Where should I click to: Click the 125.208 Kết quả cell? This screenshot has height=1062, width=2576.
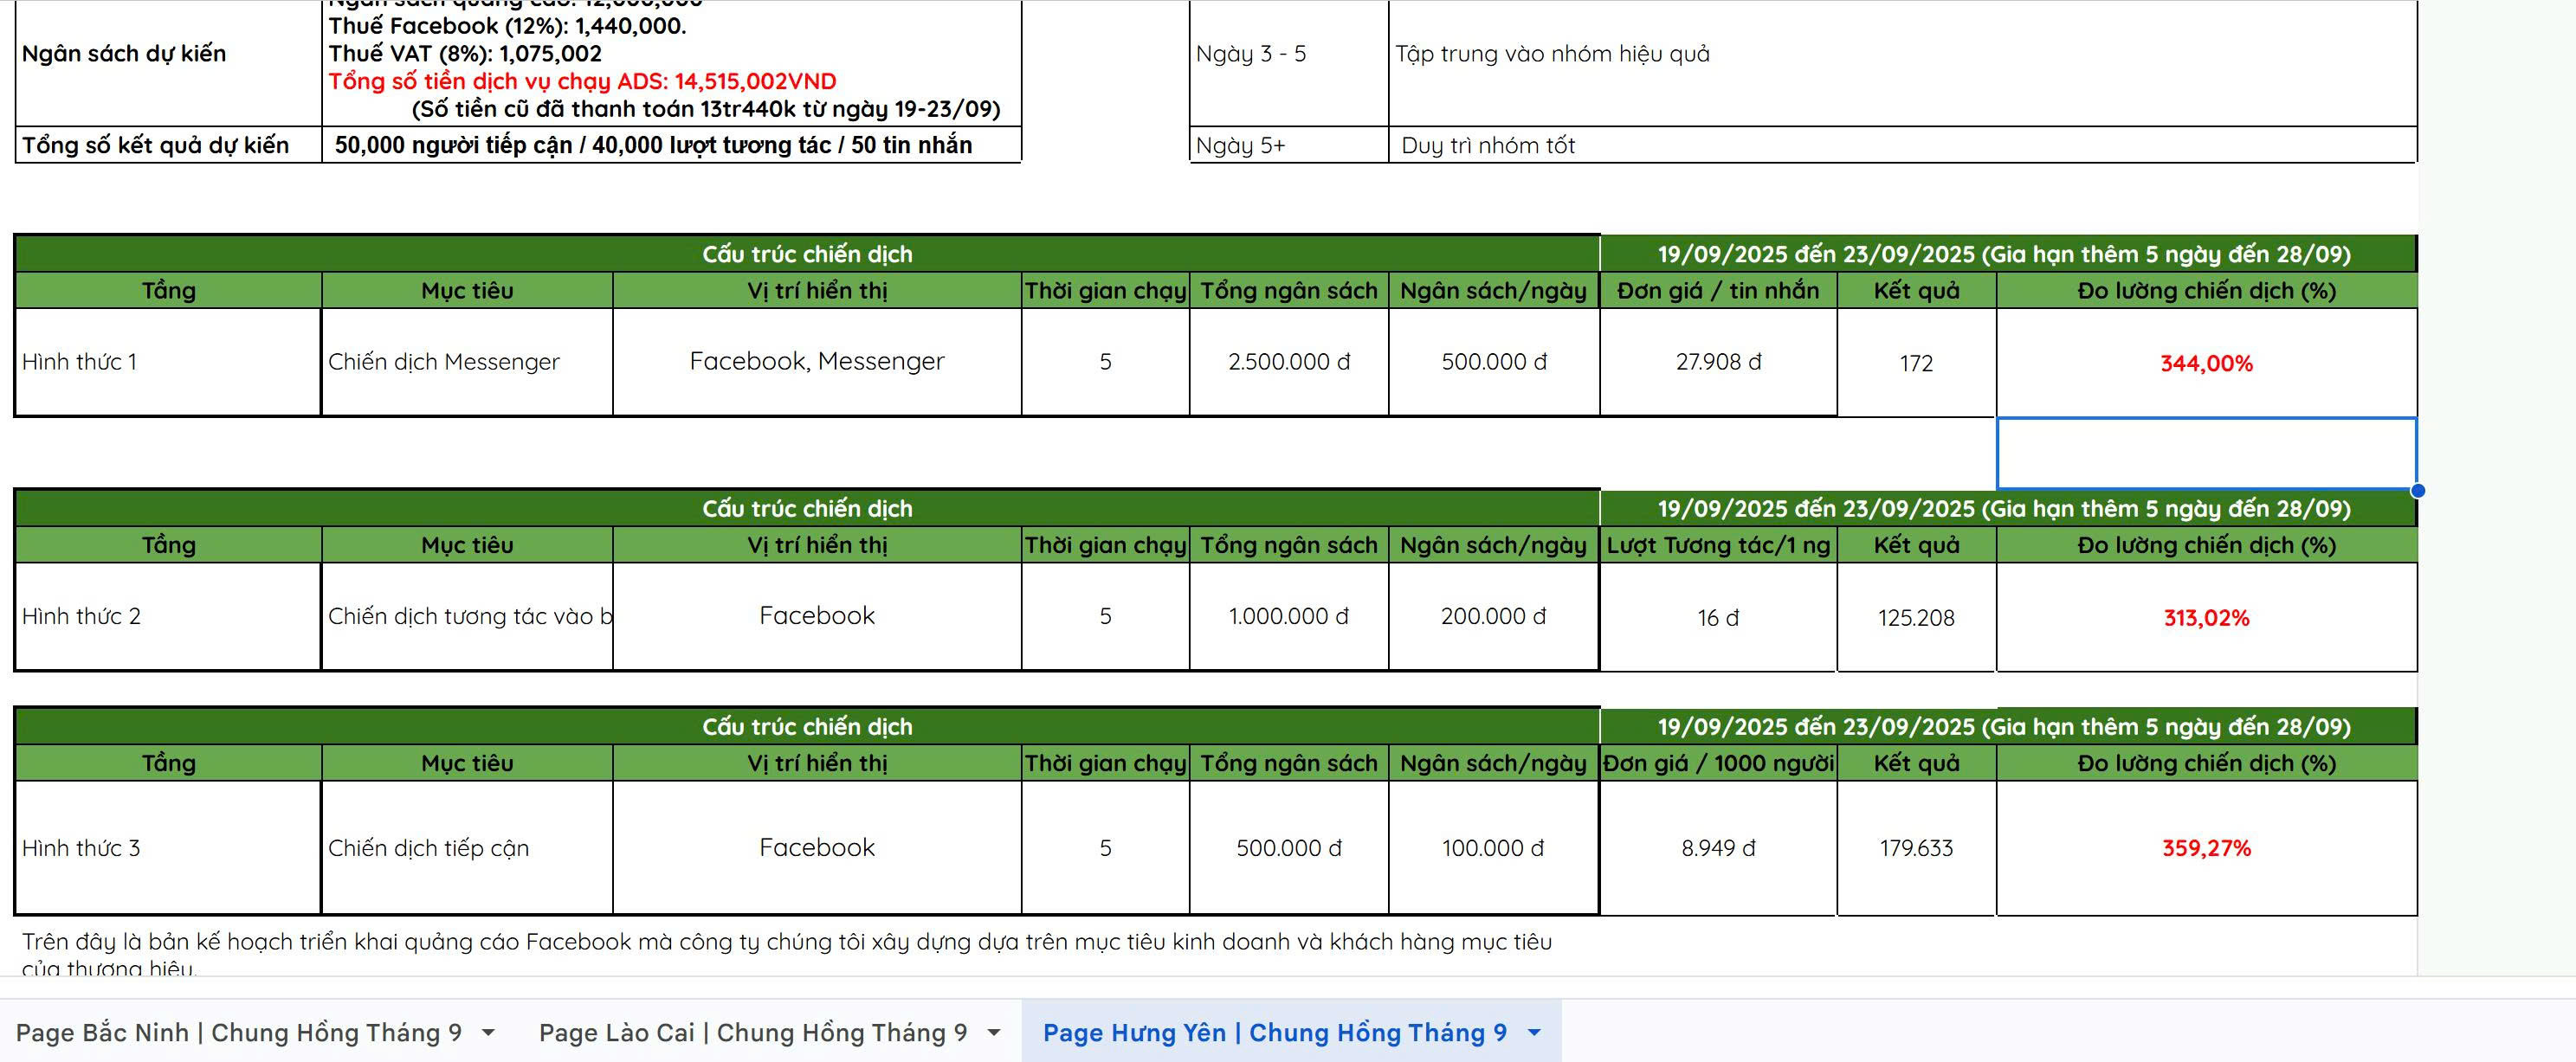point(1915,618)
